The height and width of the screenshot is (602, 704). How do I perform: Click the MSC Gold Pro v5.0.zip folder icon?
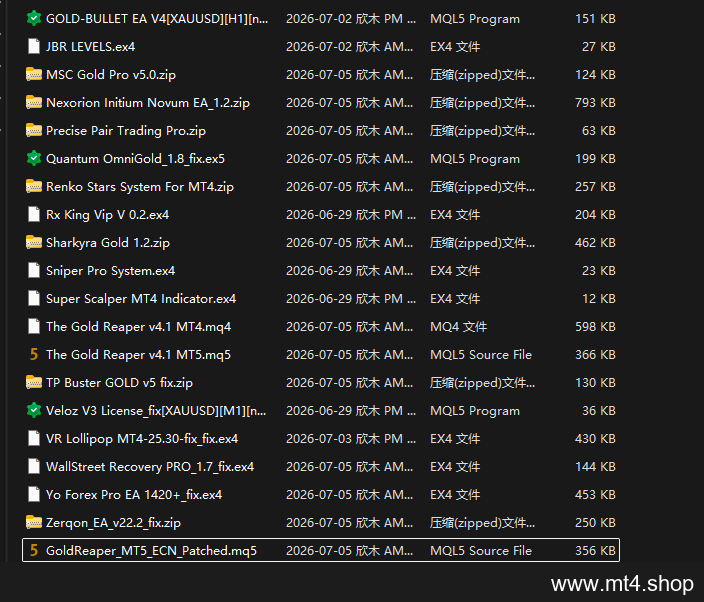34,74
